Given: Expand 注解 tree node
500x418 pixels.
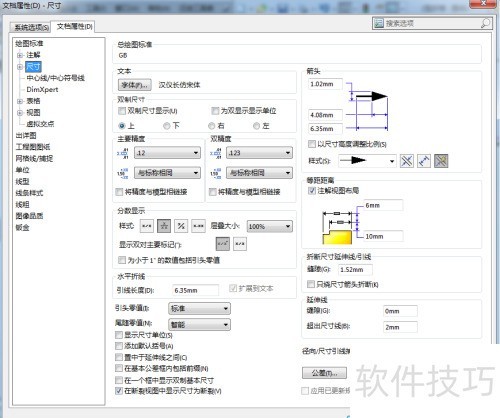Looking at the screenshot, I should [x=20, y=55].
